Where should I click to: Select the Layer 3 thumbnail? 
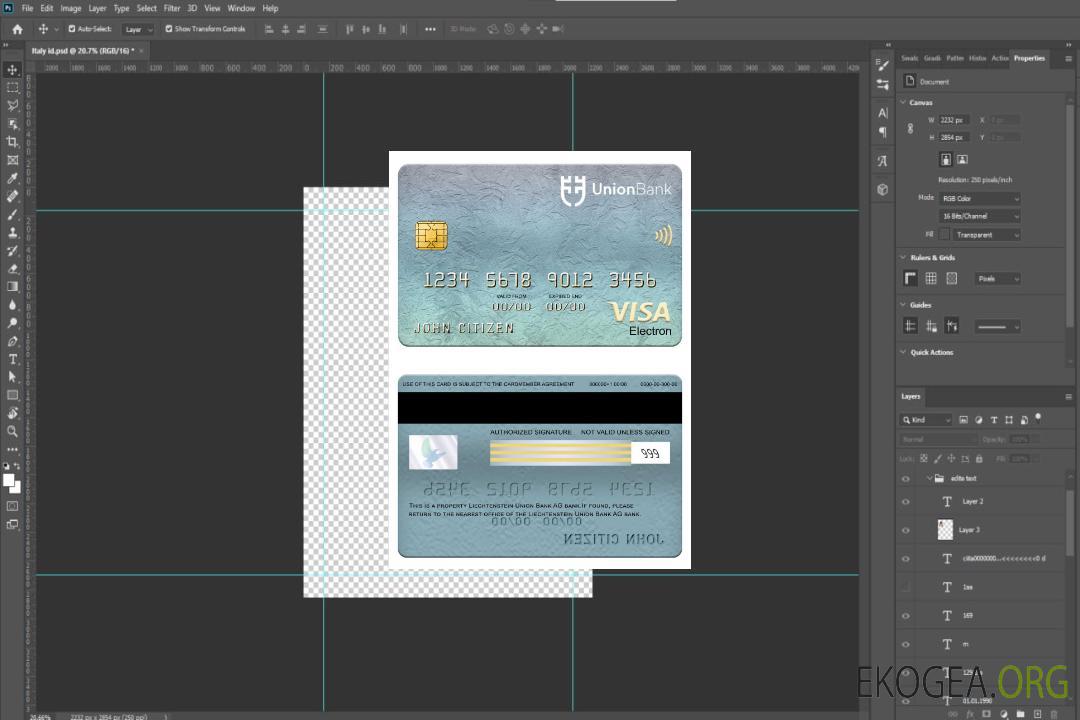[945, 530]
